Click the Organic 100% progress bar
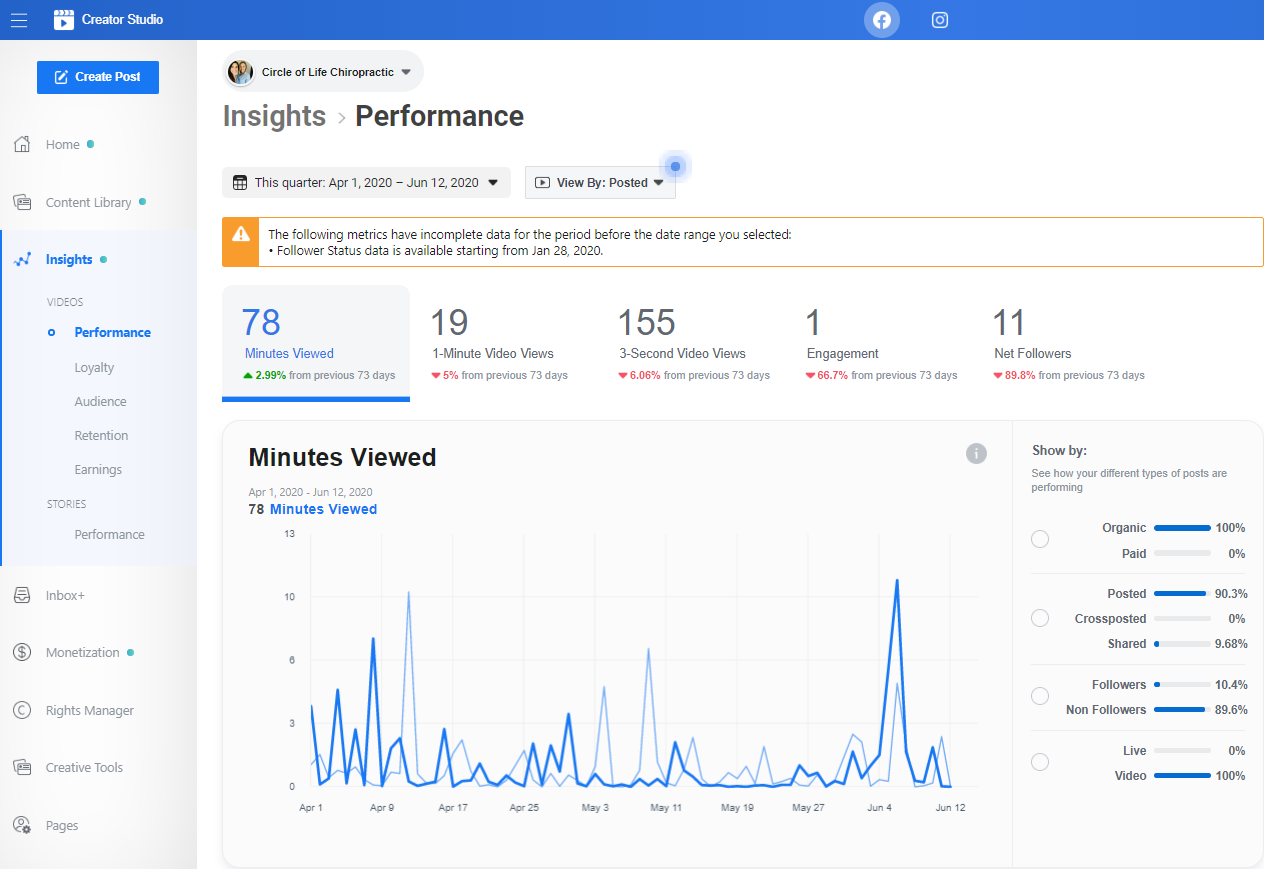Viewport: 1264px width, 869px height. [1182, 528]
